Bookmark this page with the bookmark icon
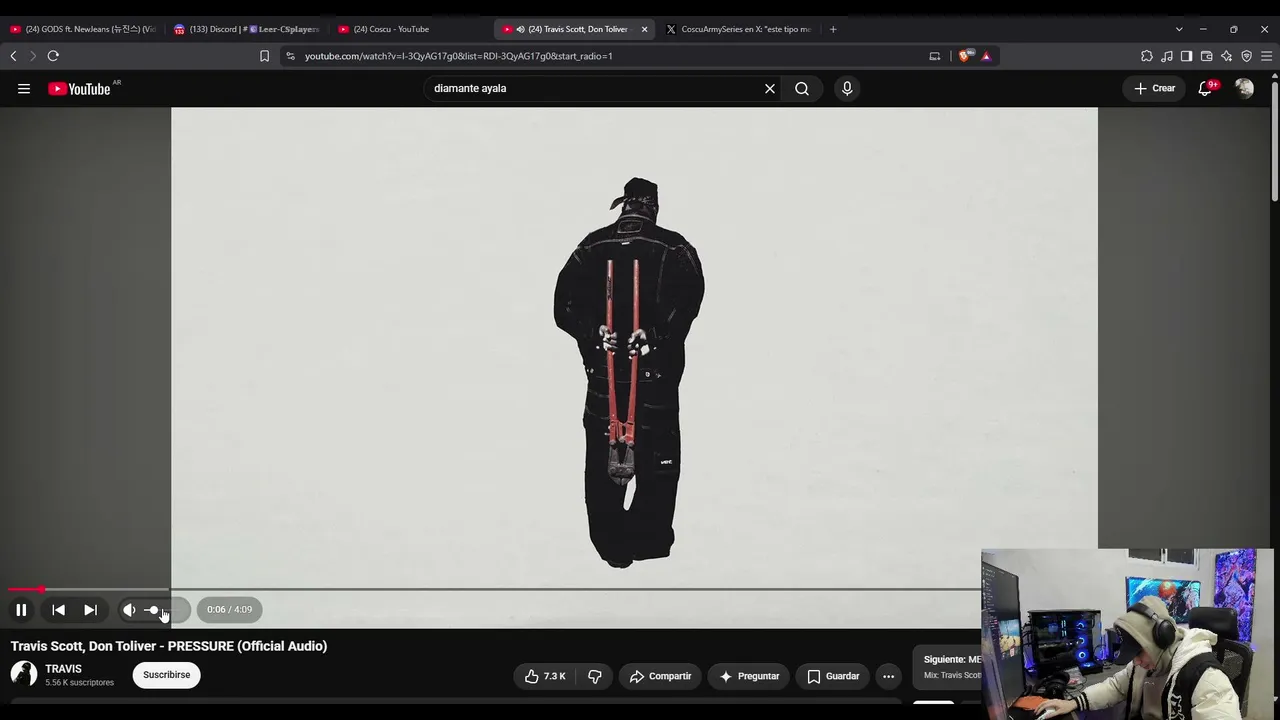The image size is (1280, 720). pyautogui.click(x=264, y=56)
